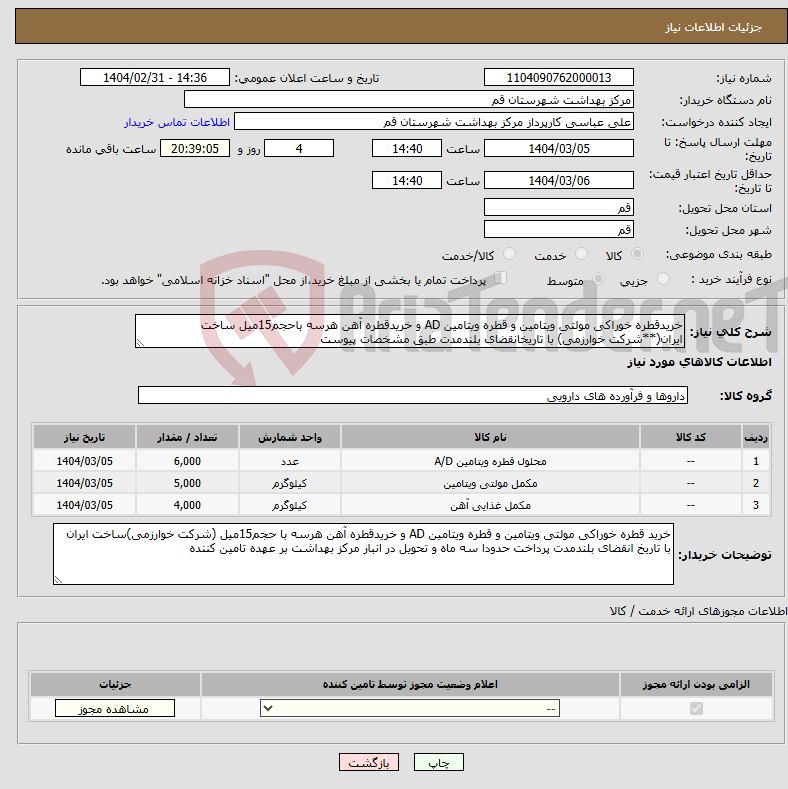Click the بازگشت back button
This screenshot has width=788, height=789.
[x=369, y=762]
